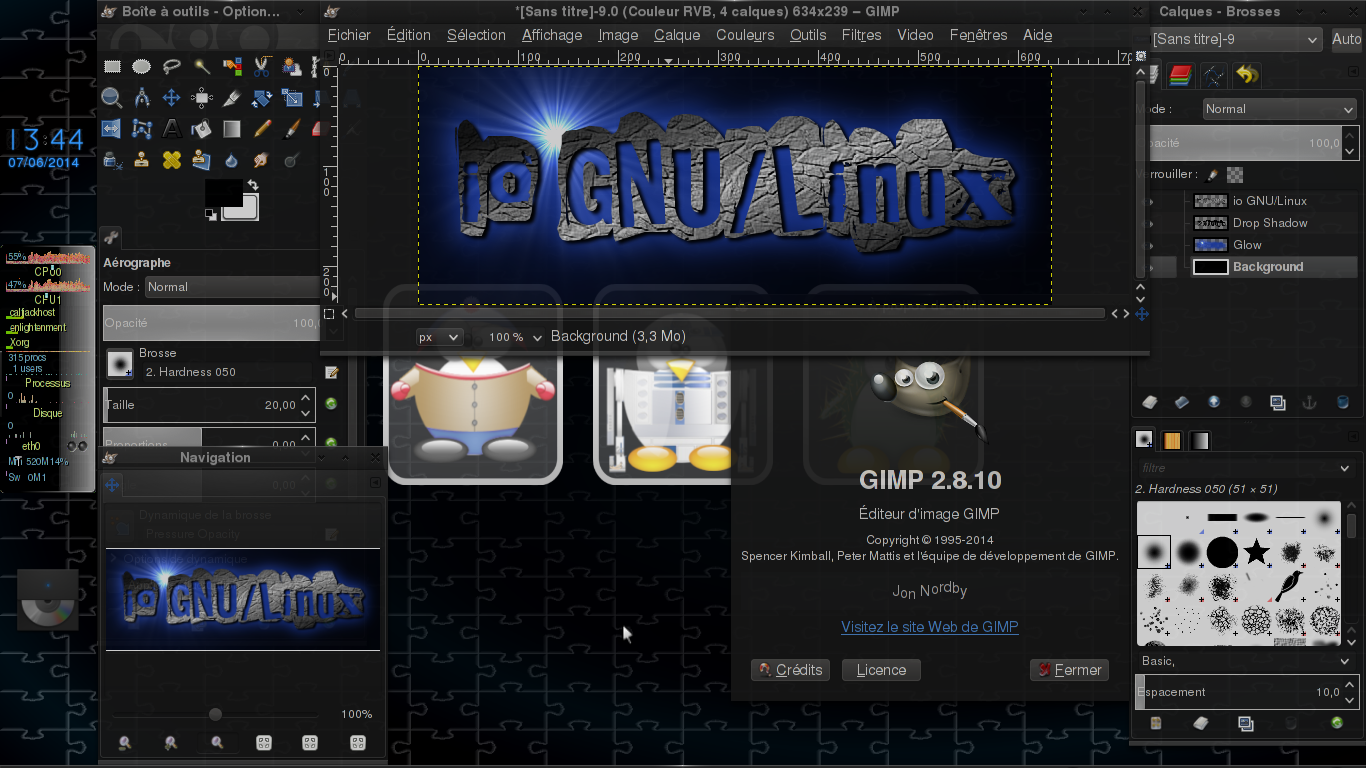The image size is (1366, 768).
Task: Pick the Blur/Sharpen droplet tool
Action: click(232, 160)
